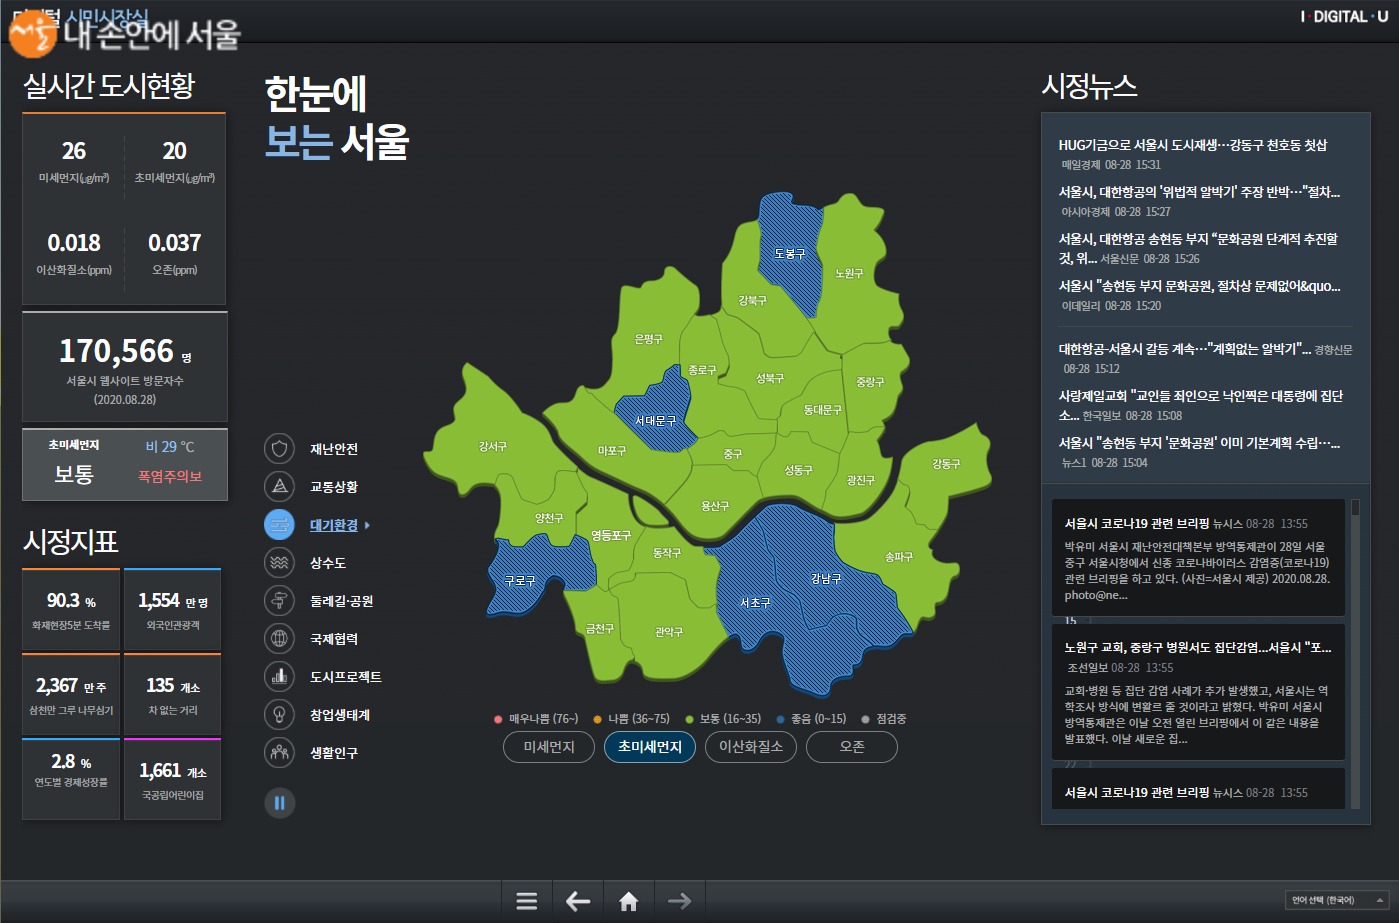
Task: Open the 국제협력 international cooperation icon
Action: [x=280, y=639]
